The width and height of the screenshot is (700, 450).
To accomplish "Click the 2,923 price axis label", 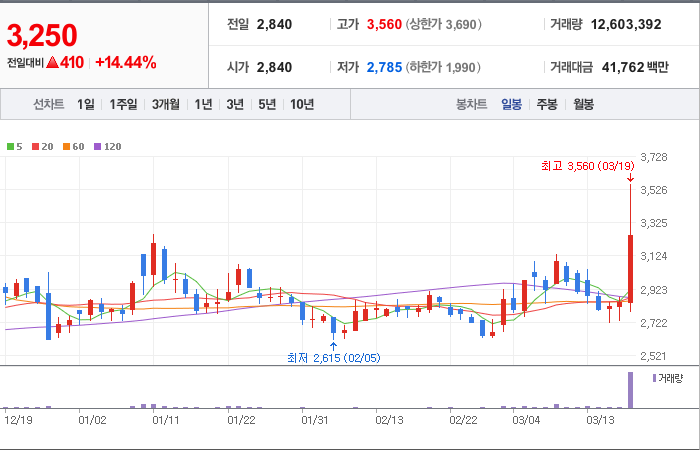I will pos(654,290).
